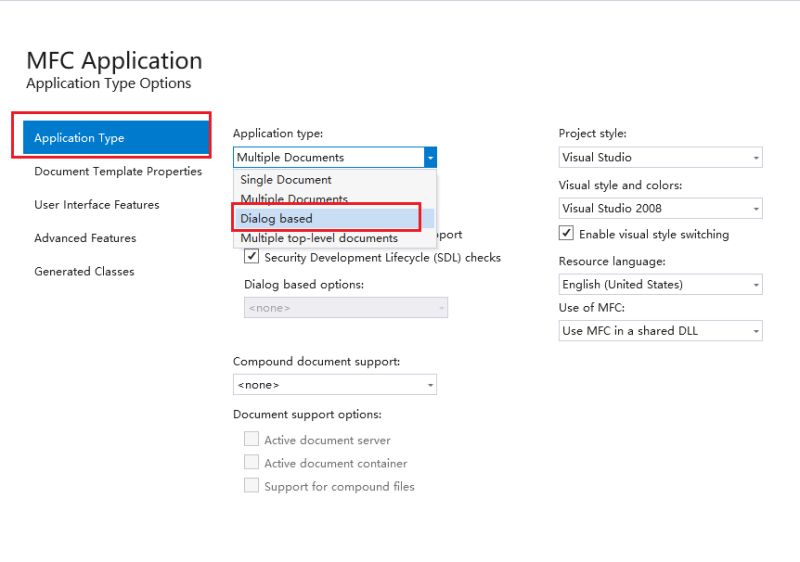
Task: Toggle Security Development Lifecycle checks checkbox
Action: pyautogui.click(x=251, y=257)
